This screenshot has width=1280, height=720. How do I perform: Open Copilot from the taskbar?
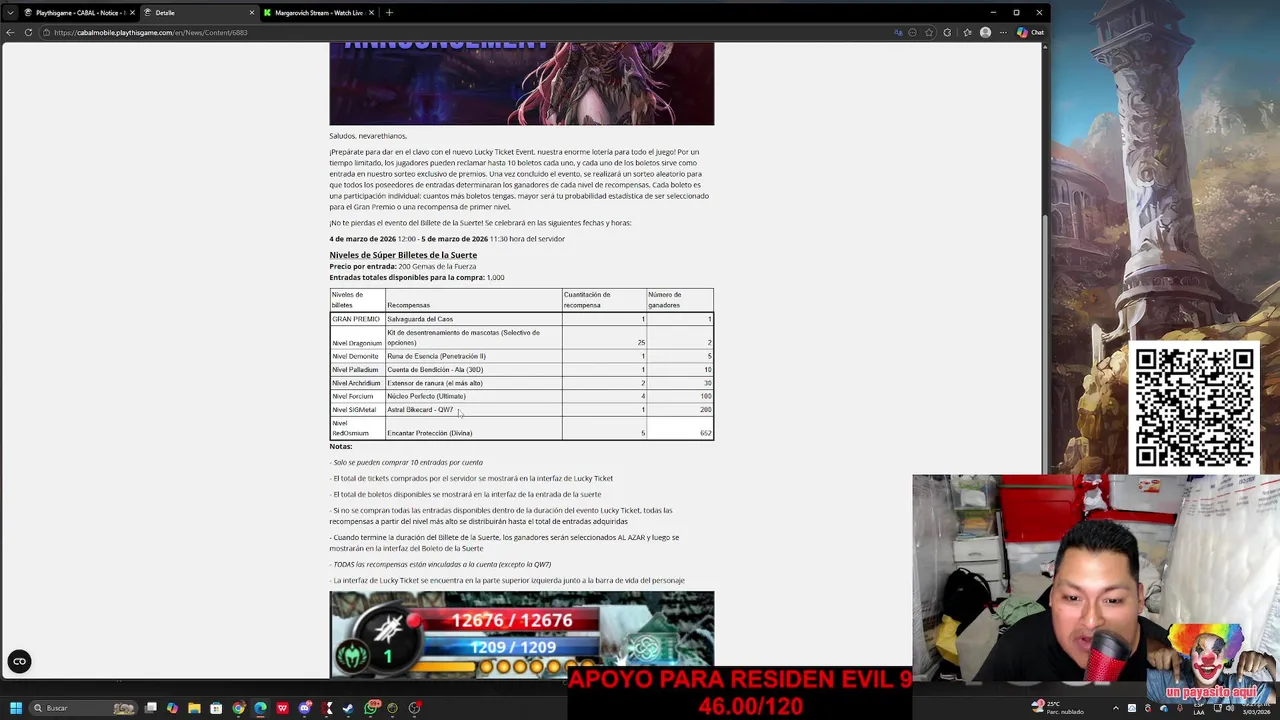pyautogui.click(x=172, y=708)
